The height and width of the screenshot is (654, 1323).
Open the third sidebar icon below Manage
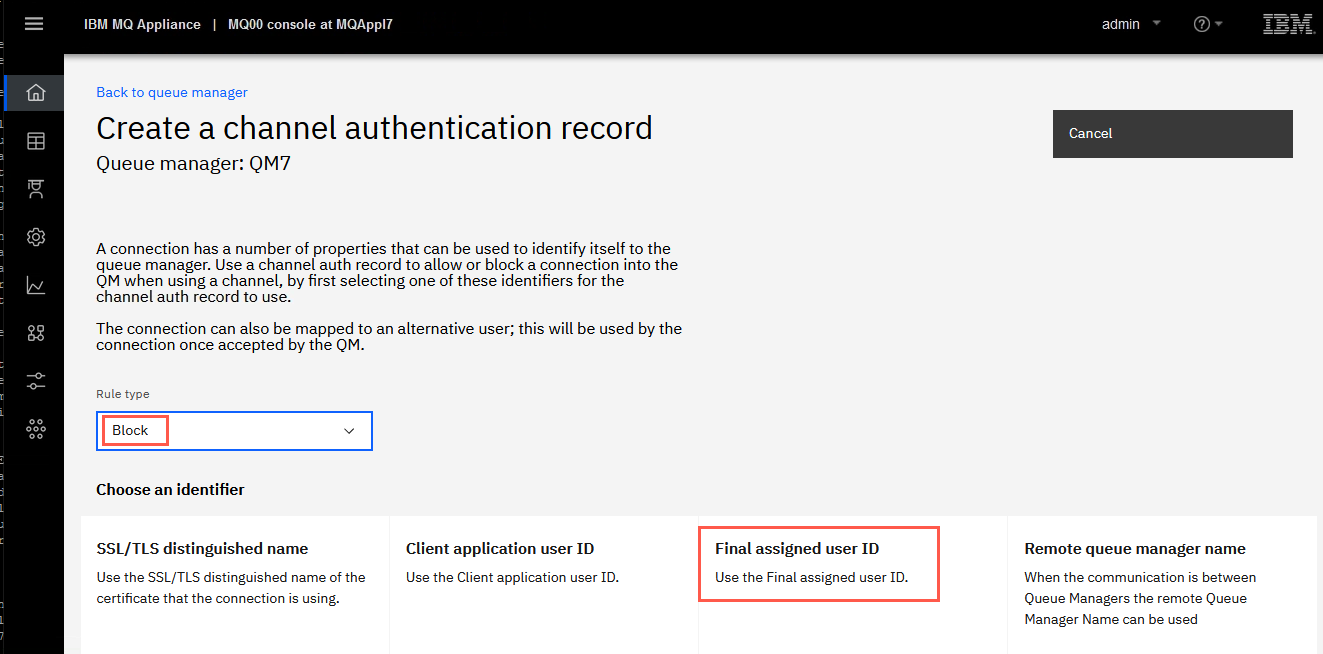pos(36,189)
